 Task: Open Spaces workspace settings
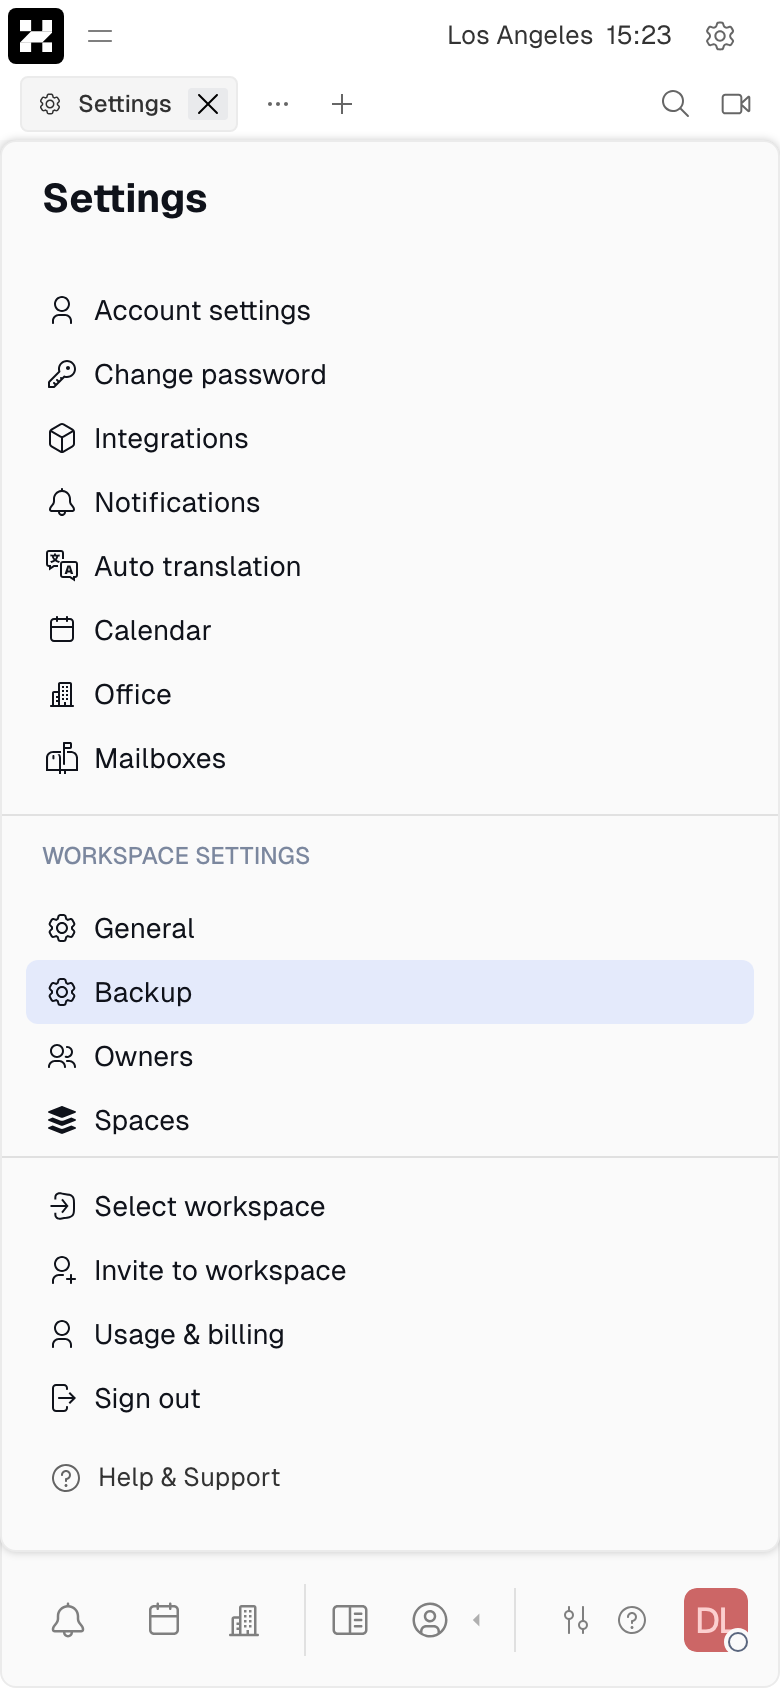[390, 1120]
